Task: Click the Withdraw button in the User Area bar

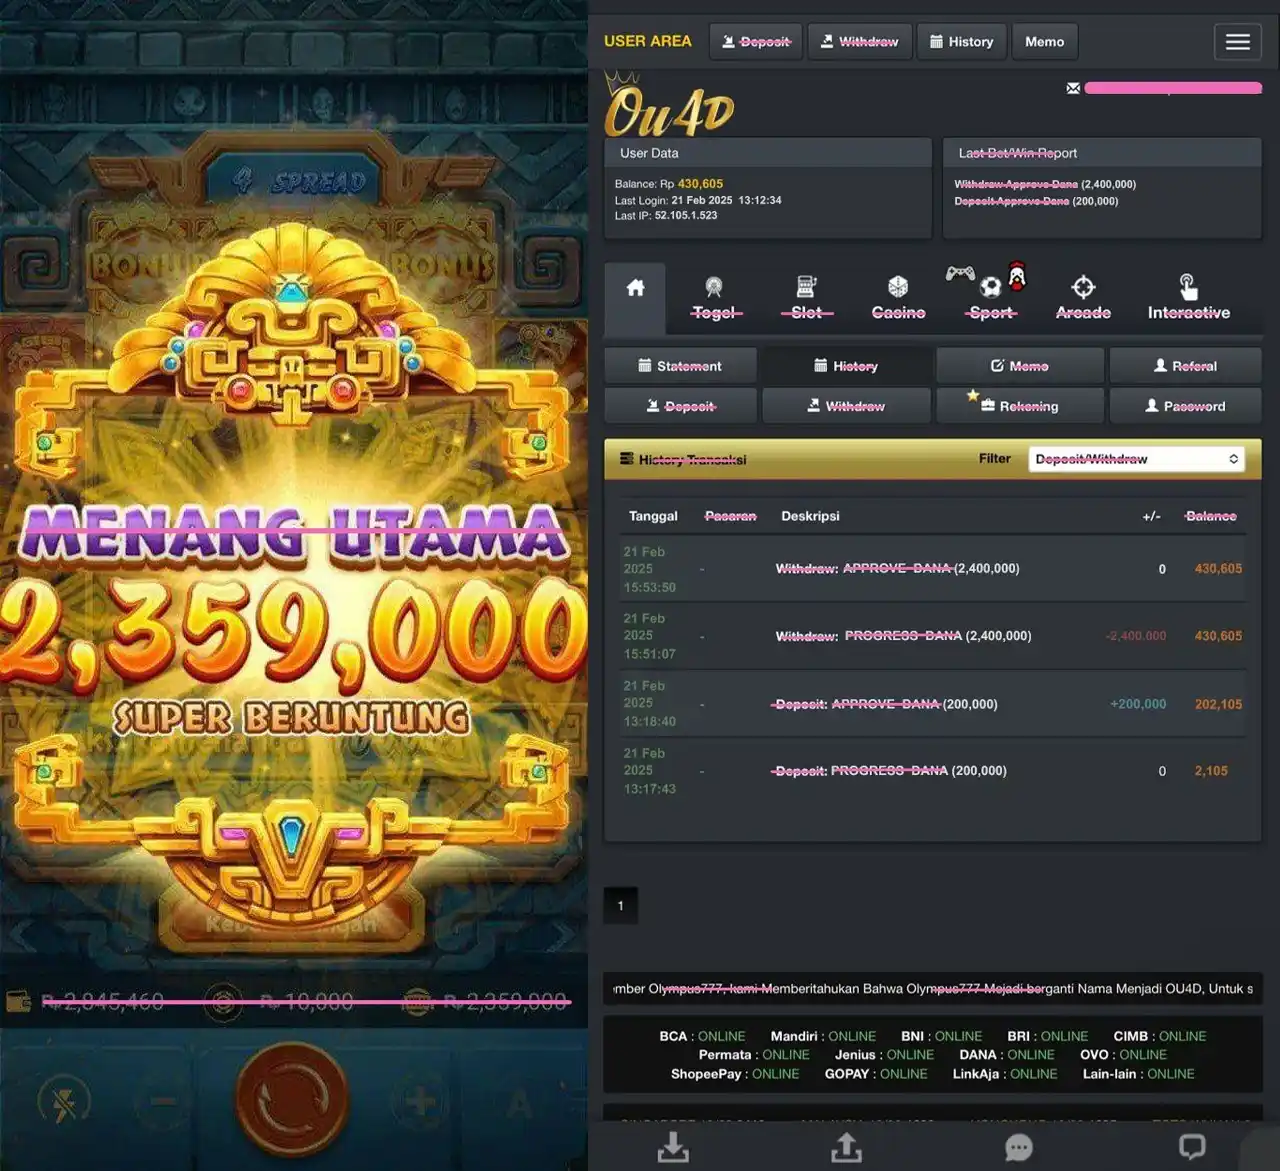Action: 860,41
